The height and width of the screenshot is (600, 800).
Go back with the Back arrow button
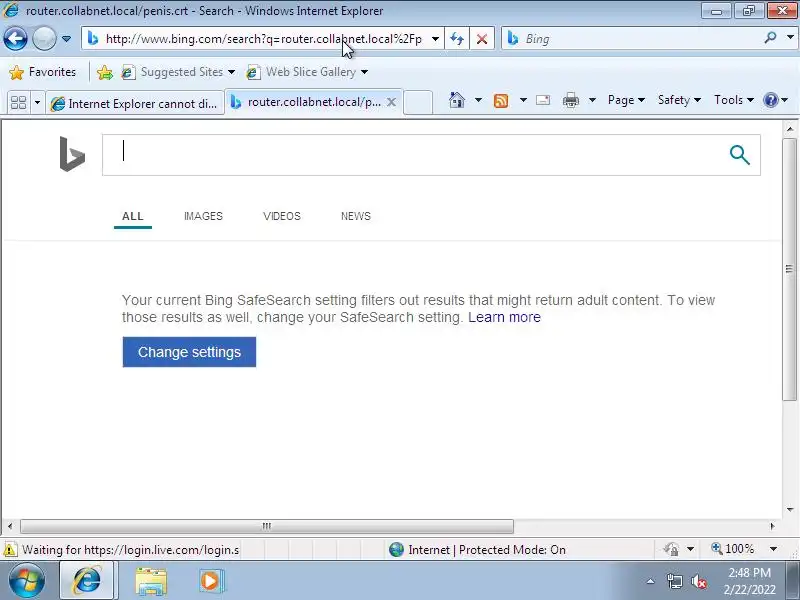tap(15, 39)
